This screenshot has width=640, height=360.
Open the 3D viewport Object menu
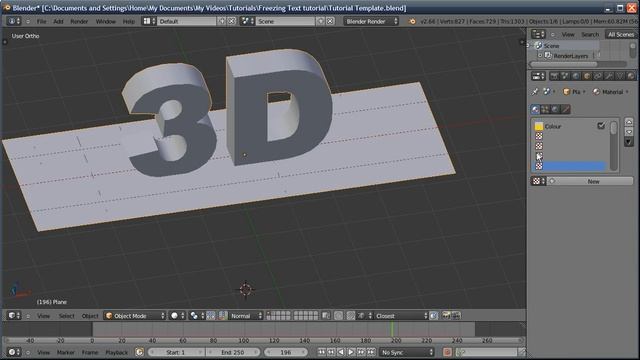click(x=90, y=316)
